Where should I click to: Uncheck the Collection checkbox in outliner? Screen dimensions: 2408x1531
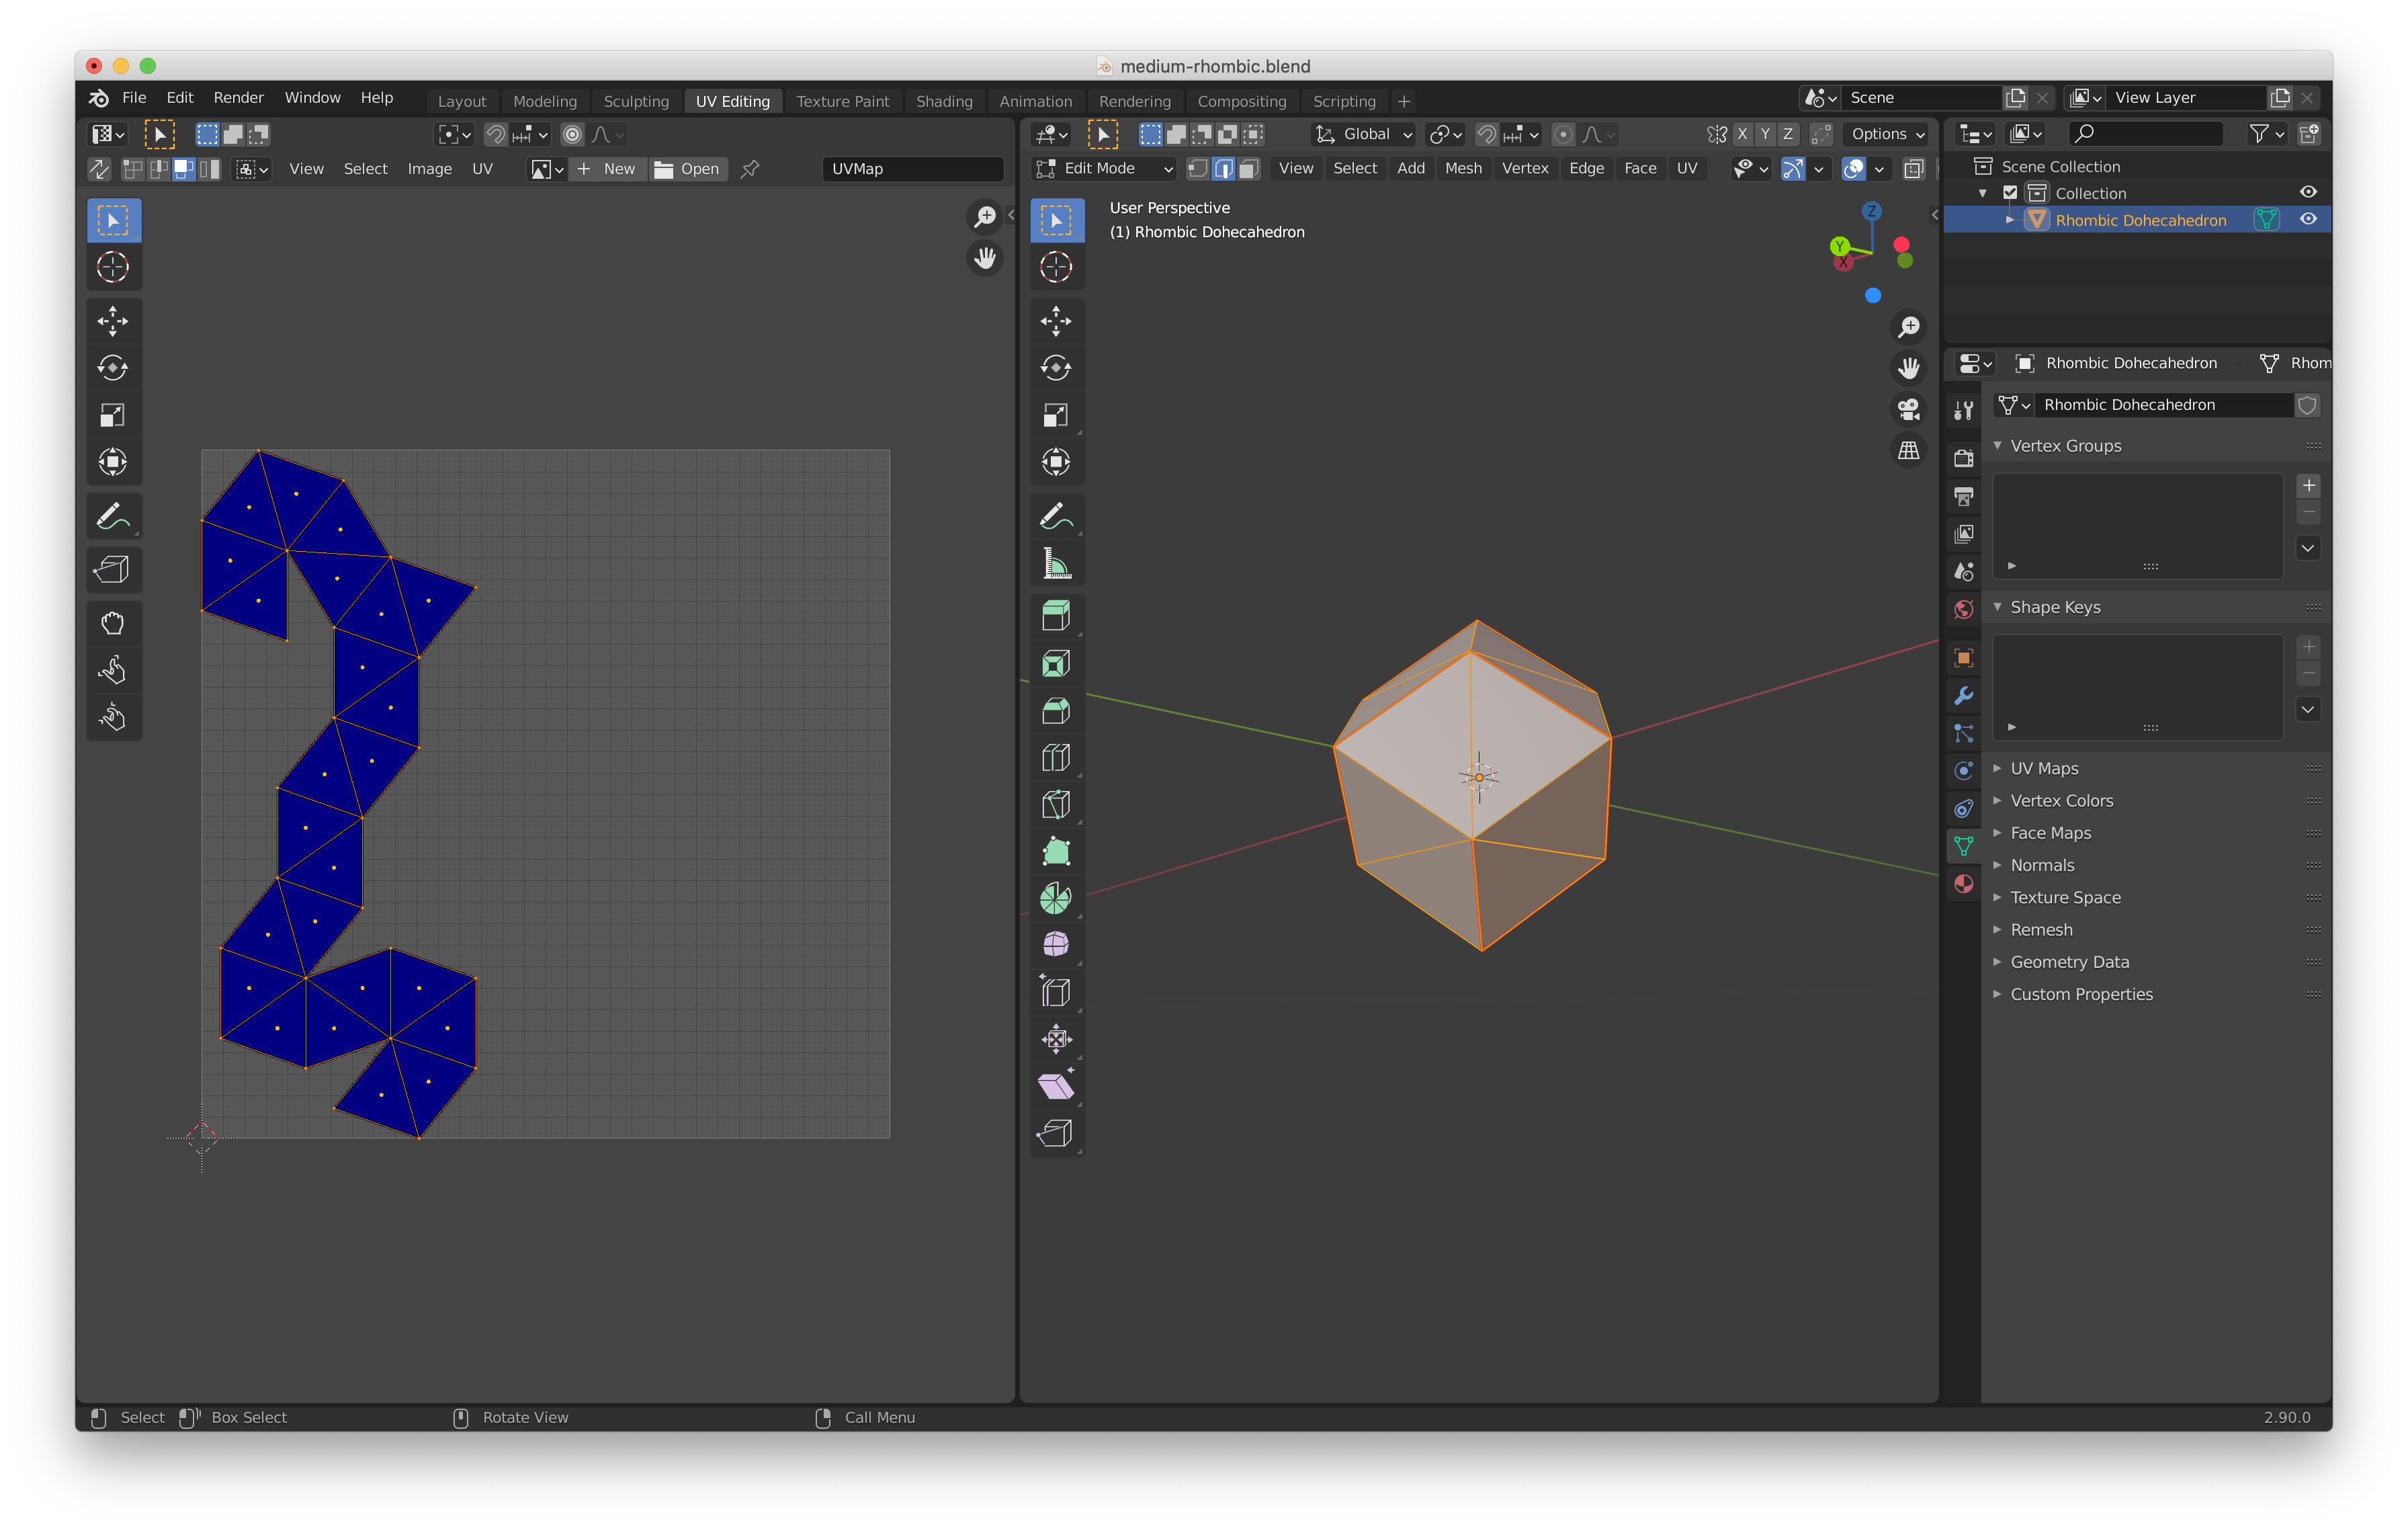click(x=2010, y=193)
